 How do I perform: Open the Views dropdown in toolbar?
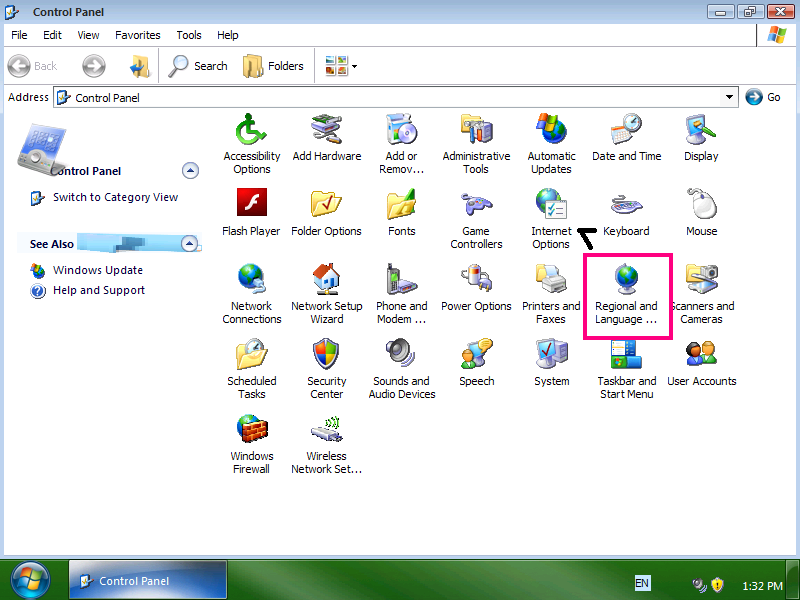pyautogui.click(x=341, y=66)
